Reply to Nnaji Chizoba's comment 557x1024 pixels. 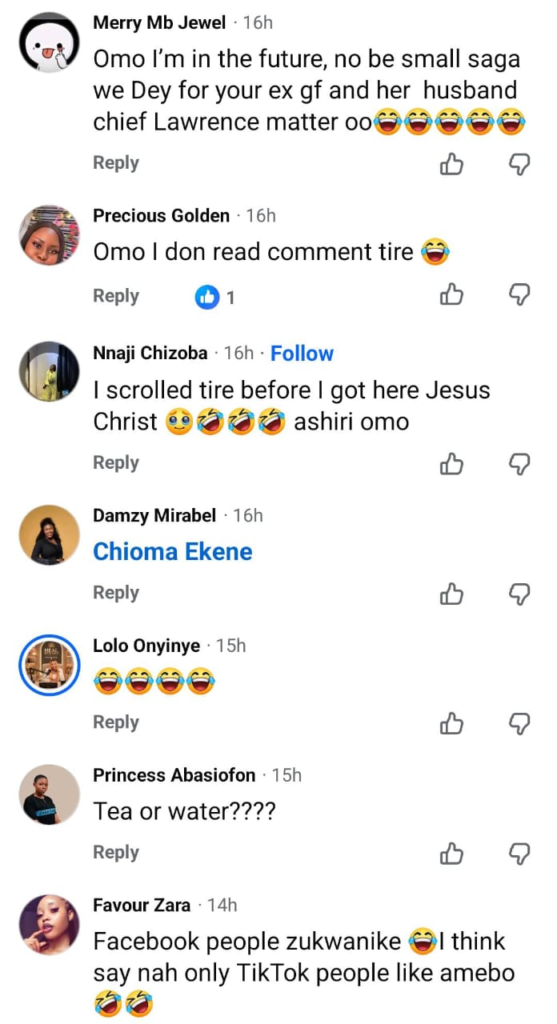(x=116, y=462)
